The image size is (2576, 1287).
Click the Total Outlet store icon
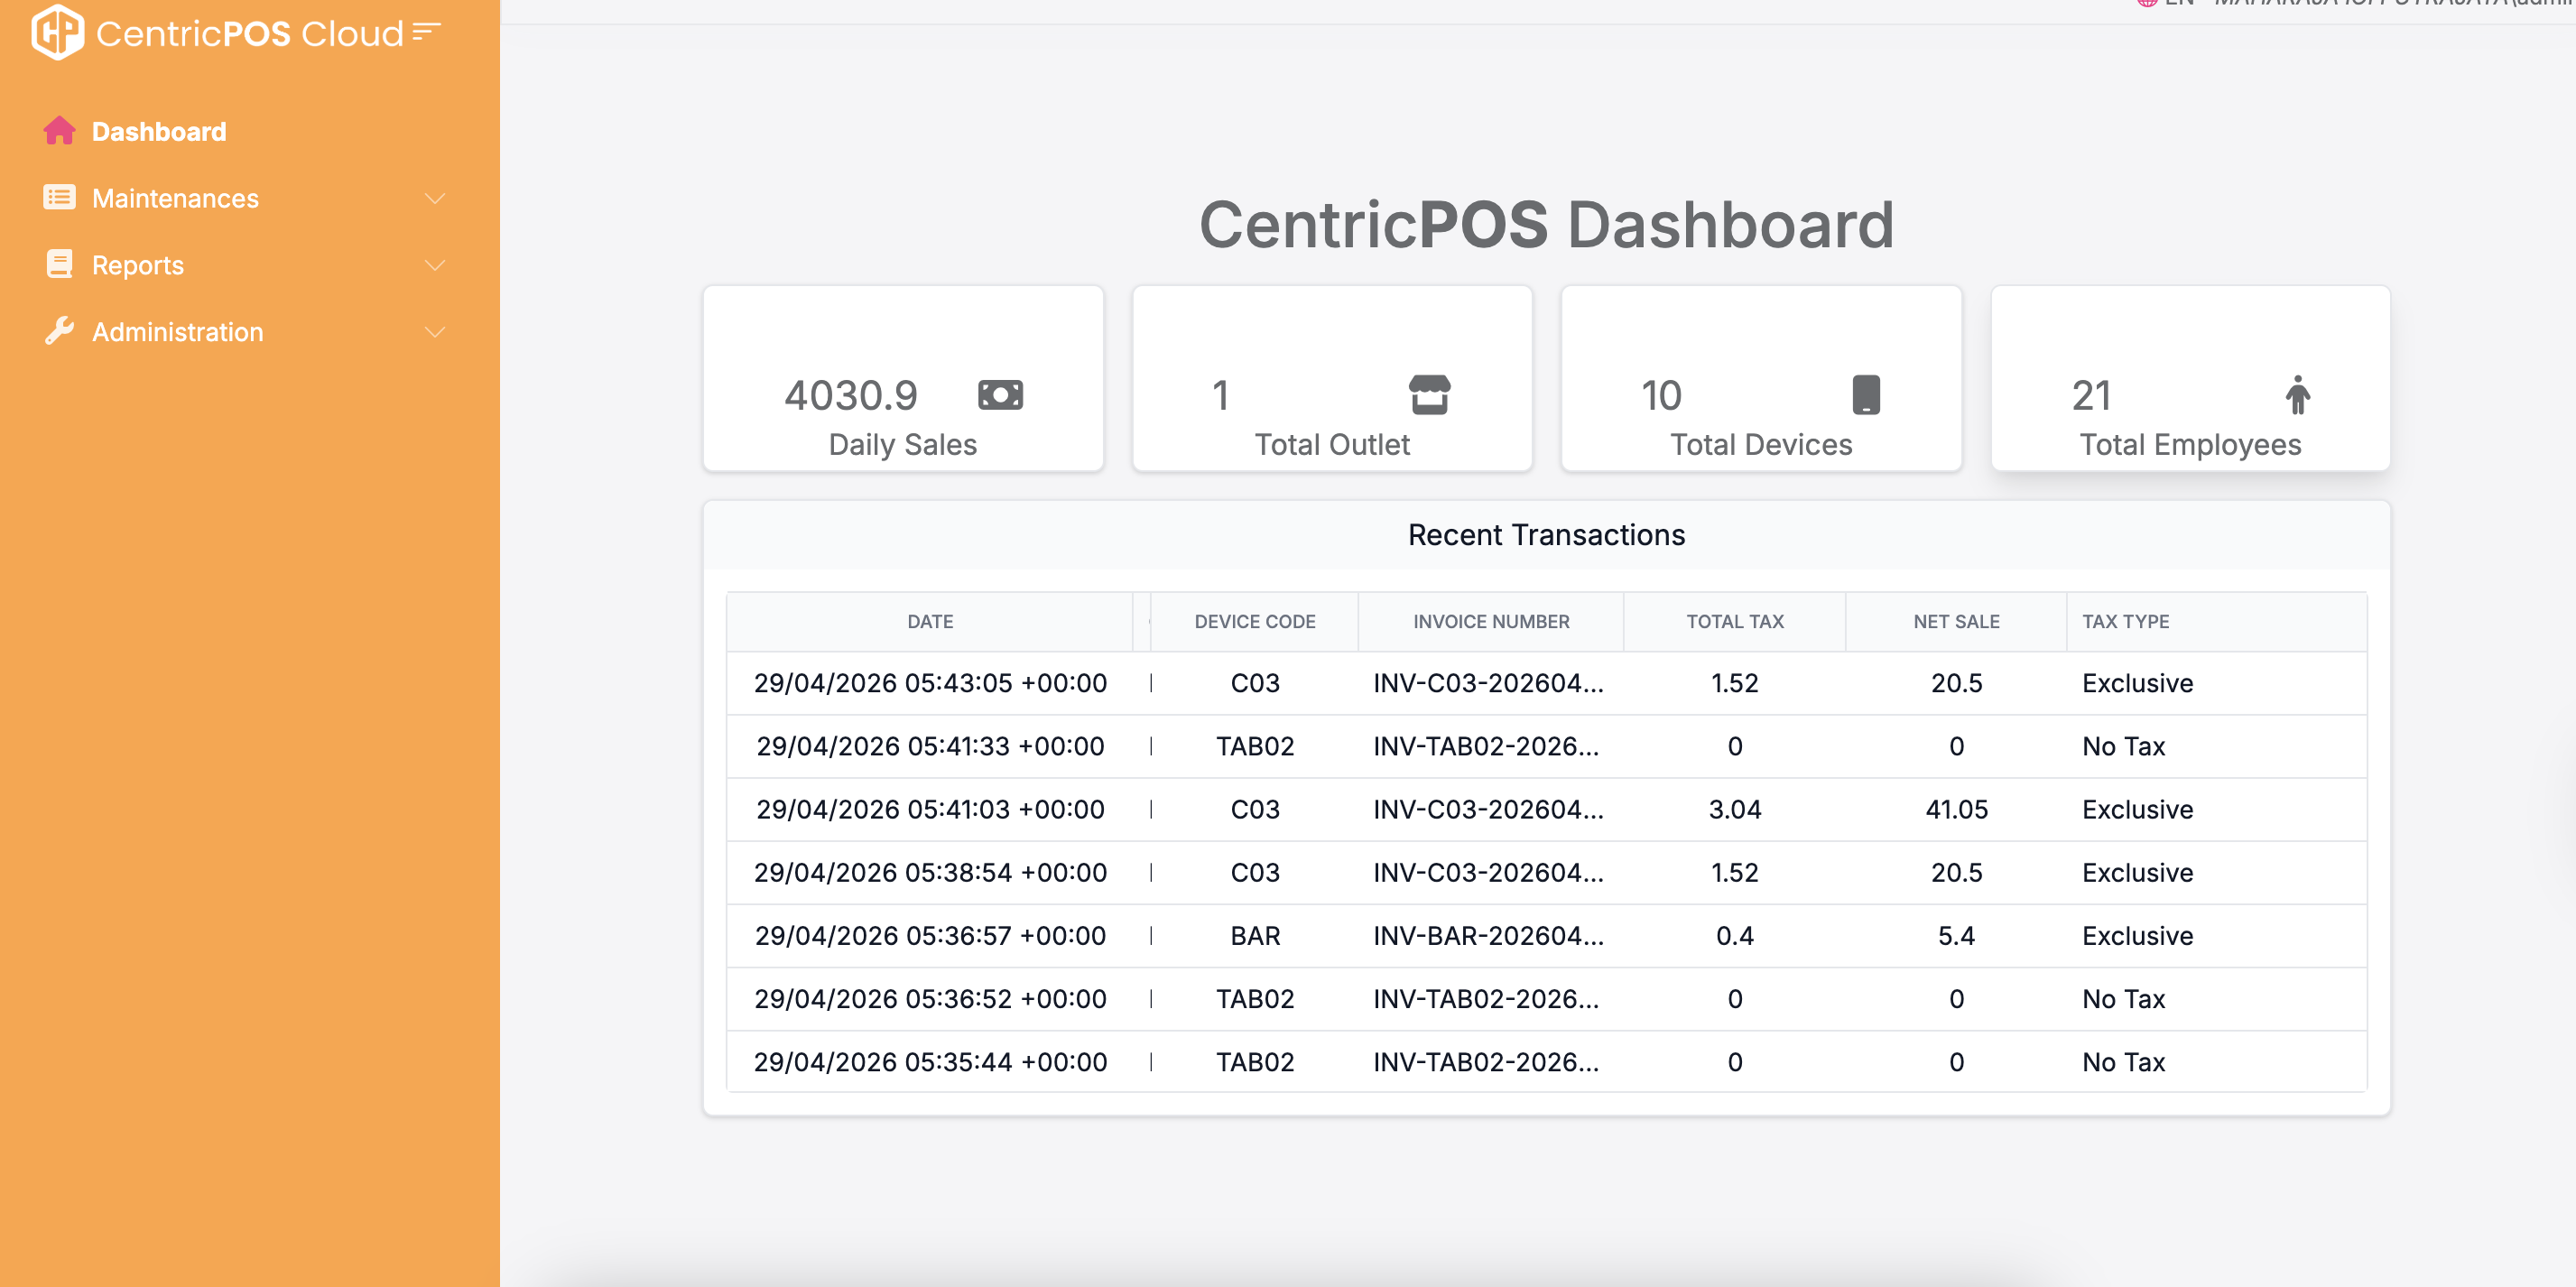(1429, 395)
